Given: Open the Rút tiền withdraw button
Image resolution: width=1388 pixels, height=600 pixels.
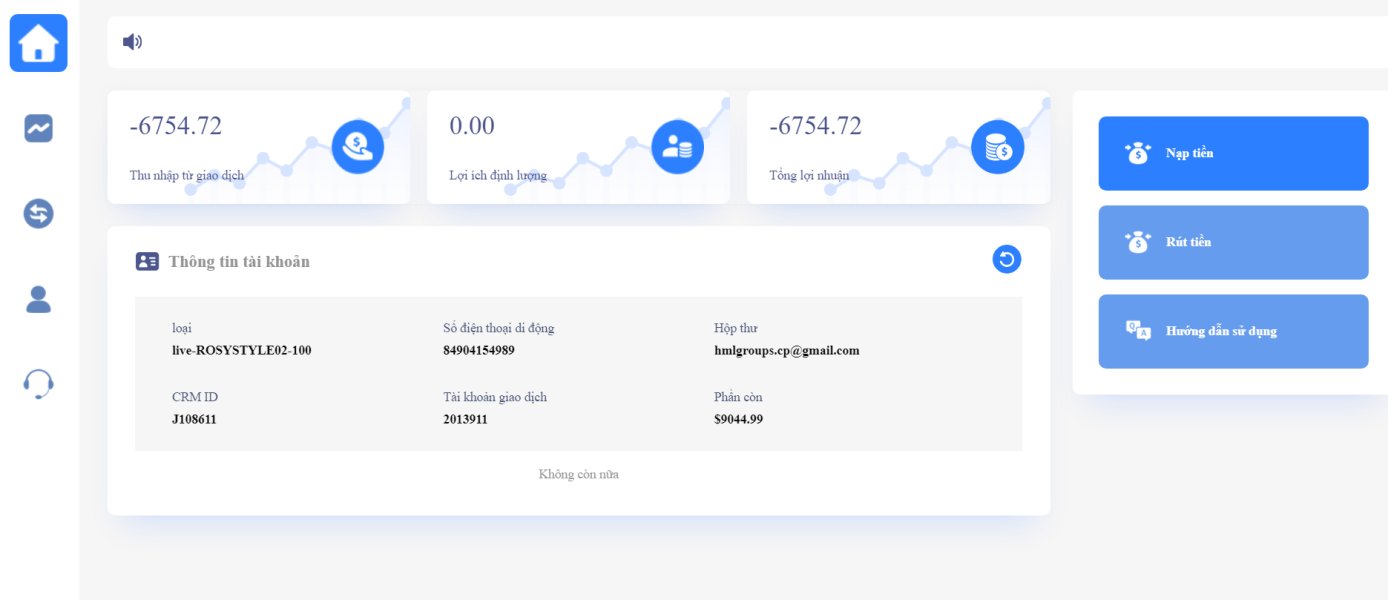Looking at the screenshot, I should (1233, 243).
